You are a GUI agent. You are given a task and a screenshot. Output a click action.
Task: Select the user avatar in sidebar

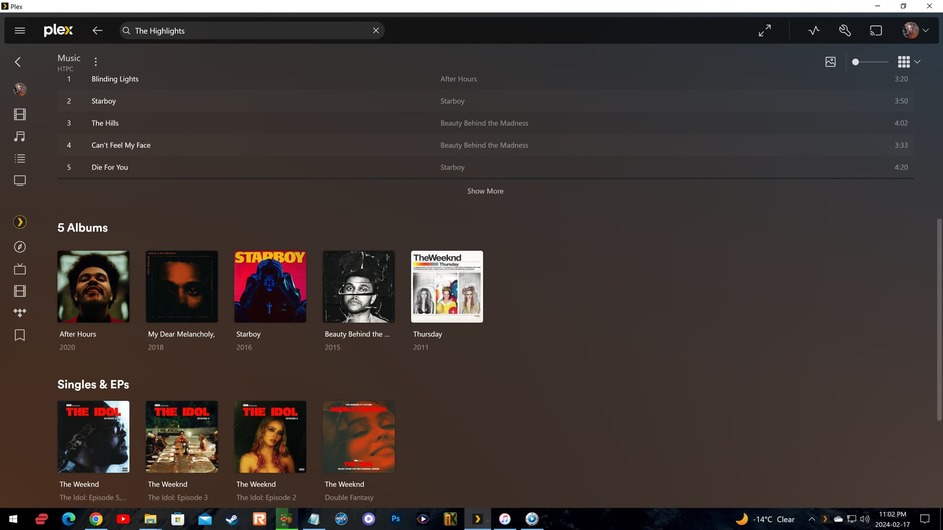coord(20,90)
